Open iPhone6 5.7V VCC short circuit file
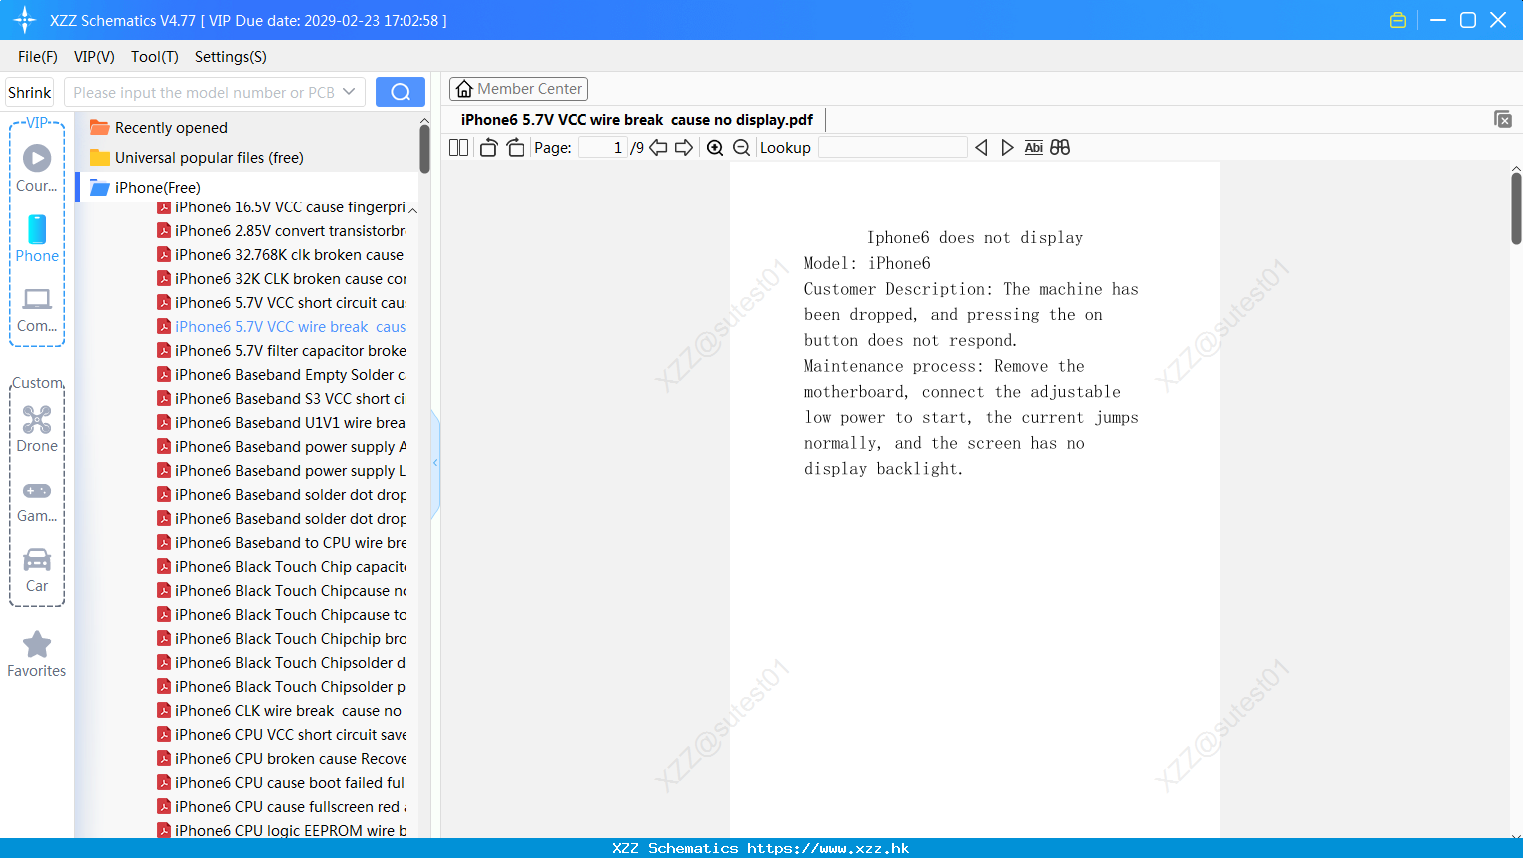 (x=281, y=303)
